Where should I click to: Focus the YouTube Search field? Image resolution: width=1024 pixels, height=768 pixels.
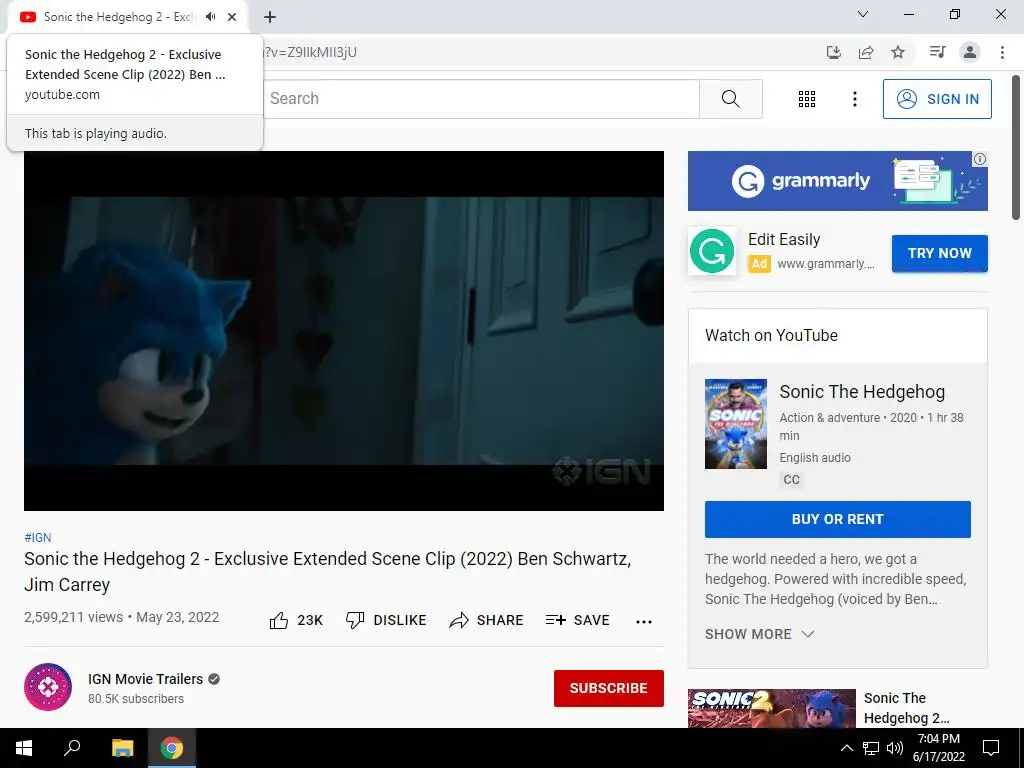click(481, 99)
